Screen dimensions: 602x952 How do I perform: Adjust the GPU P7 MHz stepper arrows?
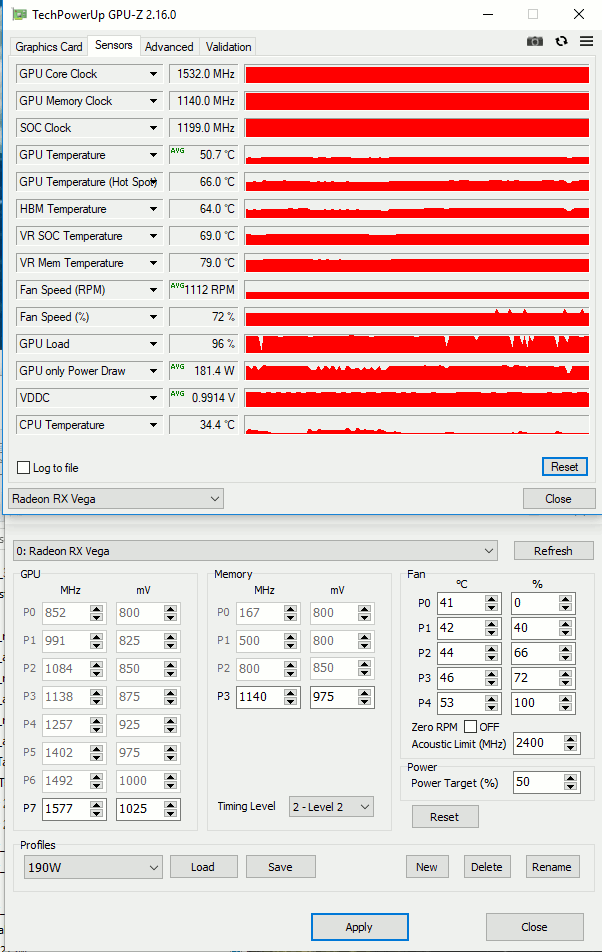click(x=96, y=809)
